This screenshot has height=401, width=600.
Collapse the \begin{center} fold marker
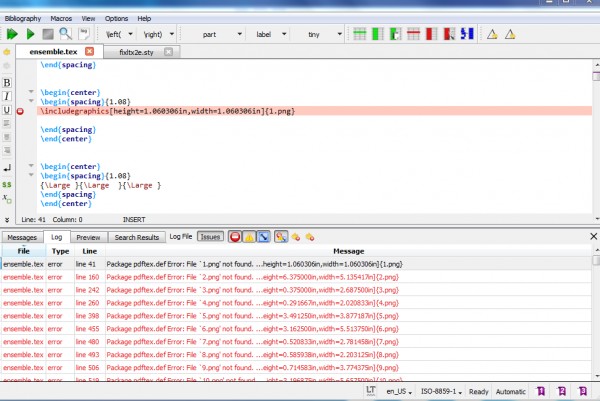click(x=31, y=93)
